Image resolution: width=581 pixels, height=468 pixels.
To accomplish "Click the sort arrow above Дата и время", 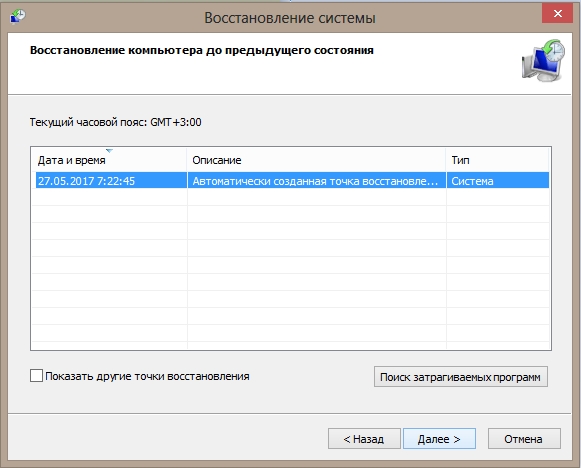I will click(x=109, y=150).
